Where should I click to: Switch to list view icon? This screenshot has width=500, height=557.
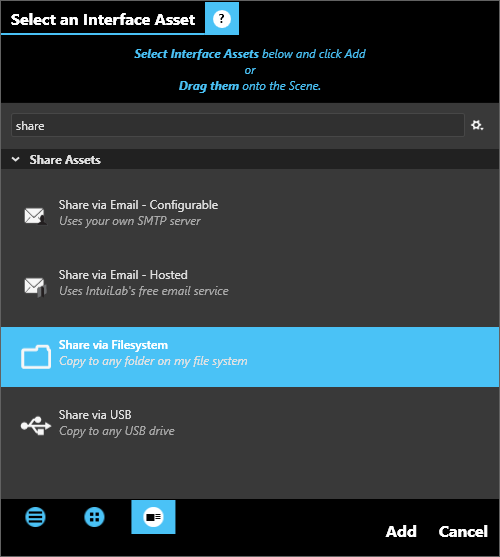tap(35, 517)
